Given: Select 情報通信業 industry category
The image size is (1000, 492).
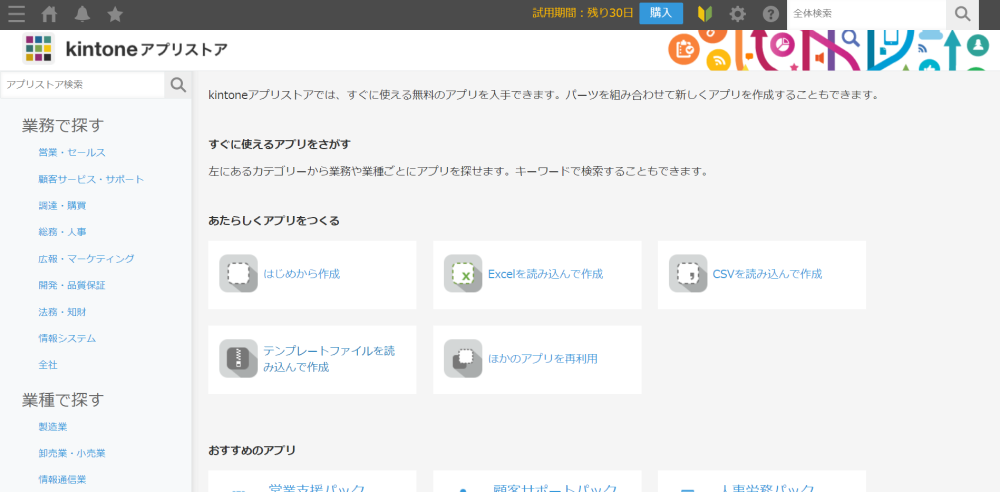Looking at the screenshot, I should click(x=62, y=479).
